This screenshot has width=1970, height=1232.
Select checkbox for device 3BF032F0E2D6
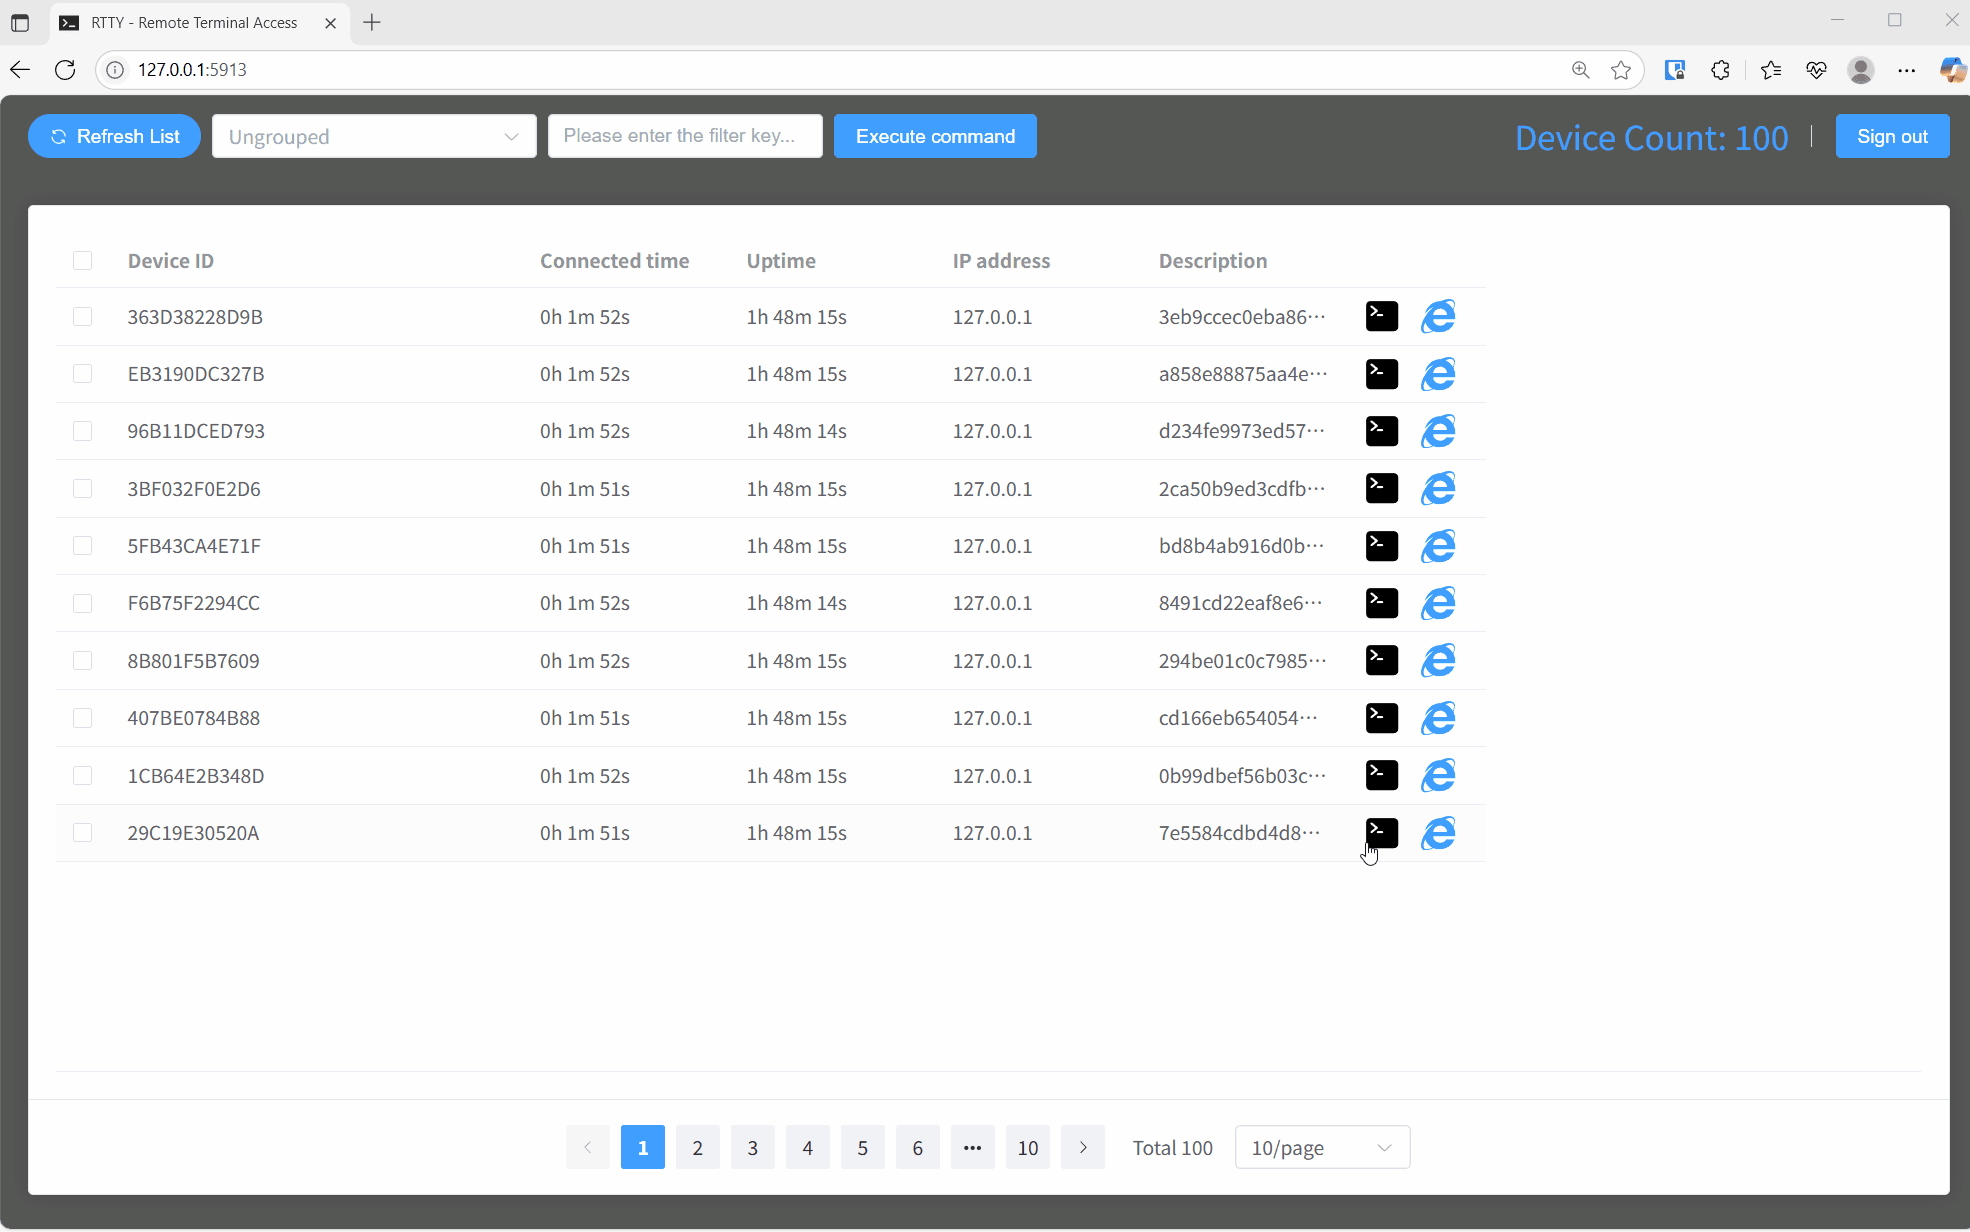[83, 489]
